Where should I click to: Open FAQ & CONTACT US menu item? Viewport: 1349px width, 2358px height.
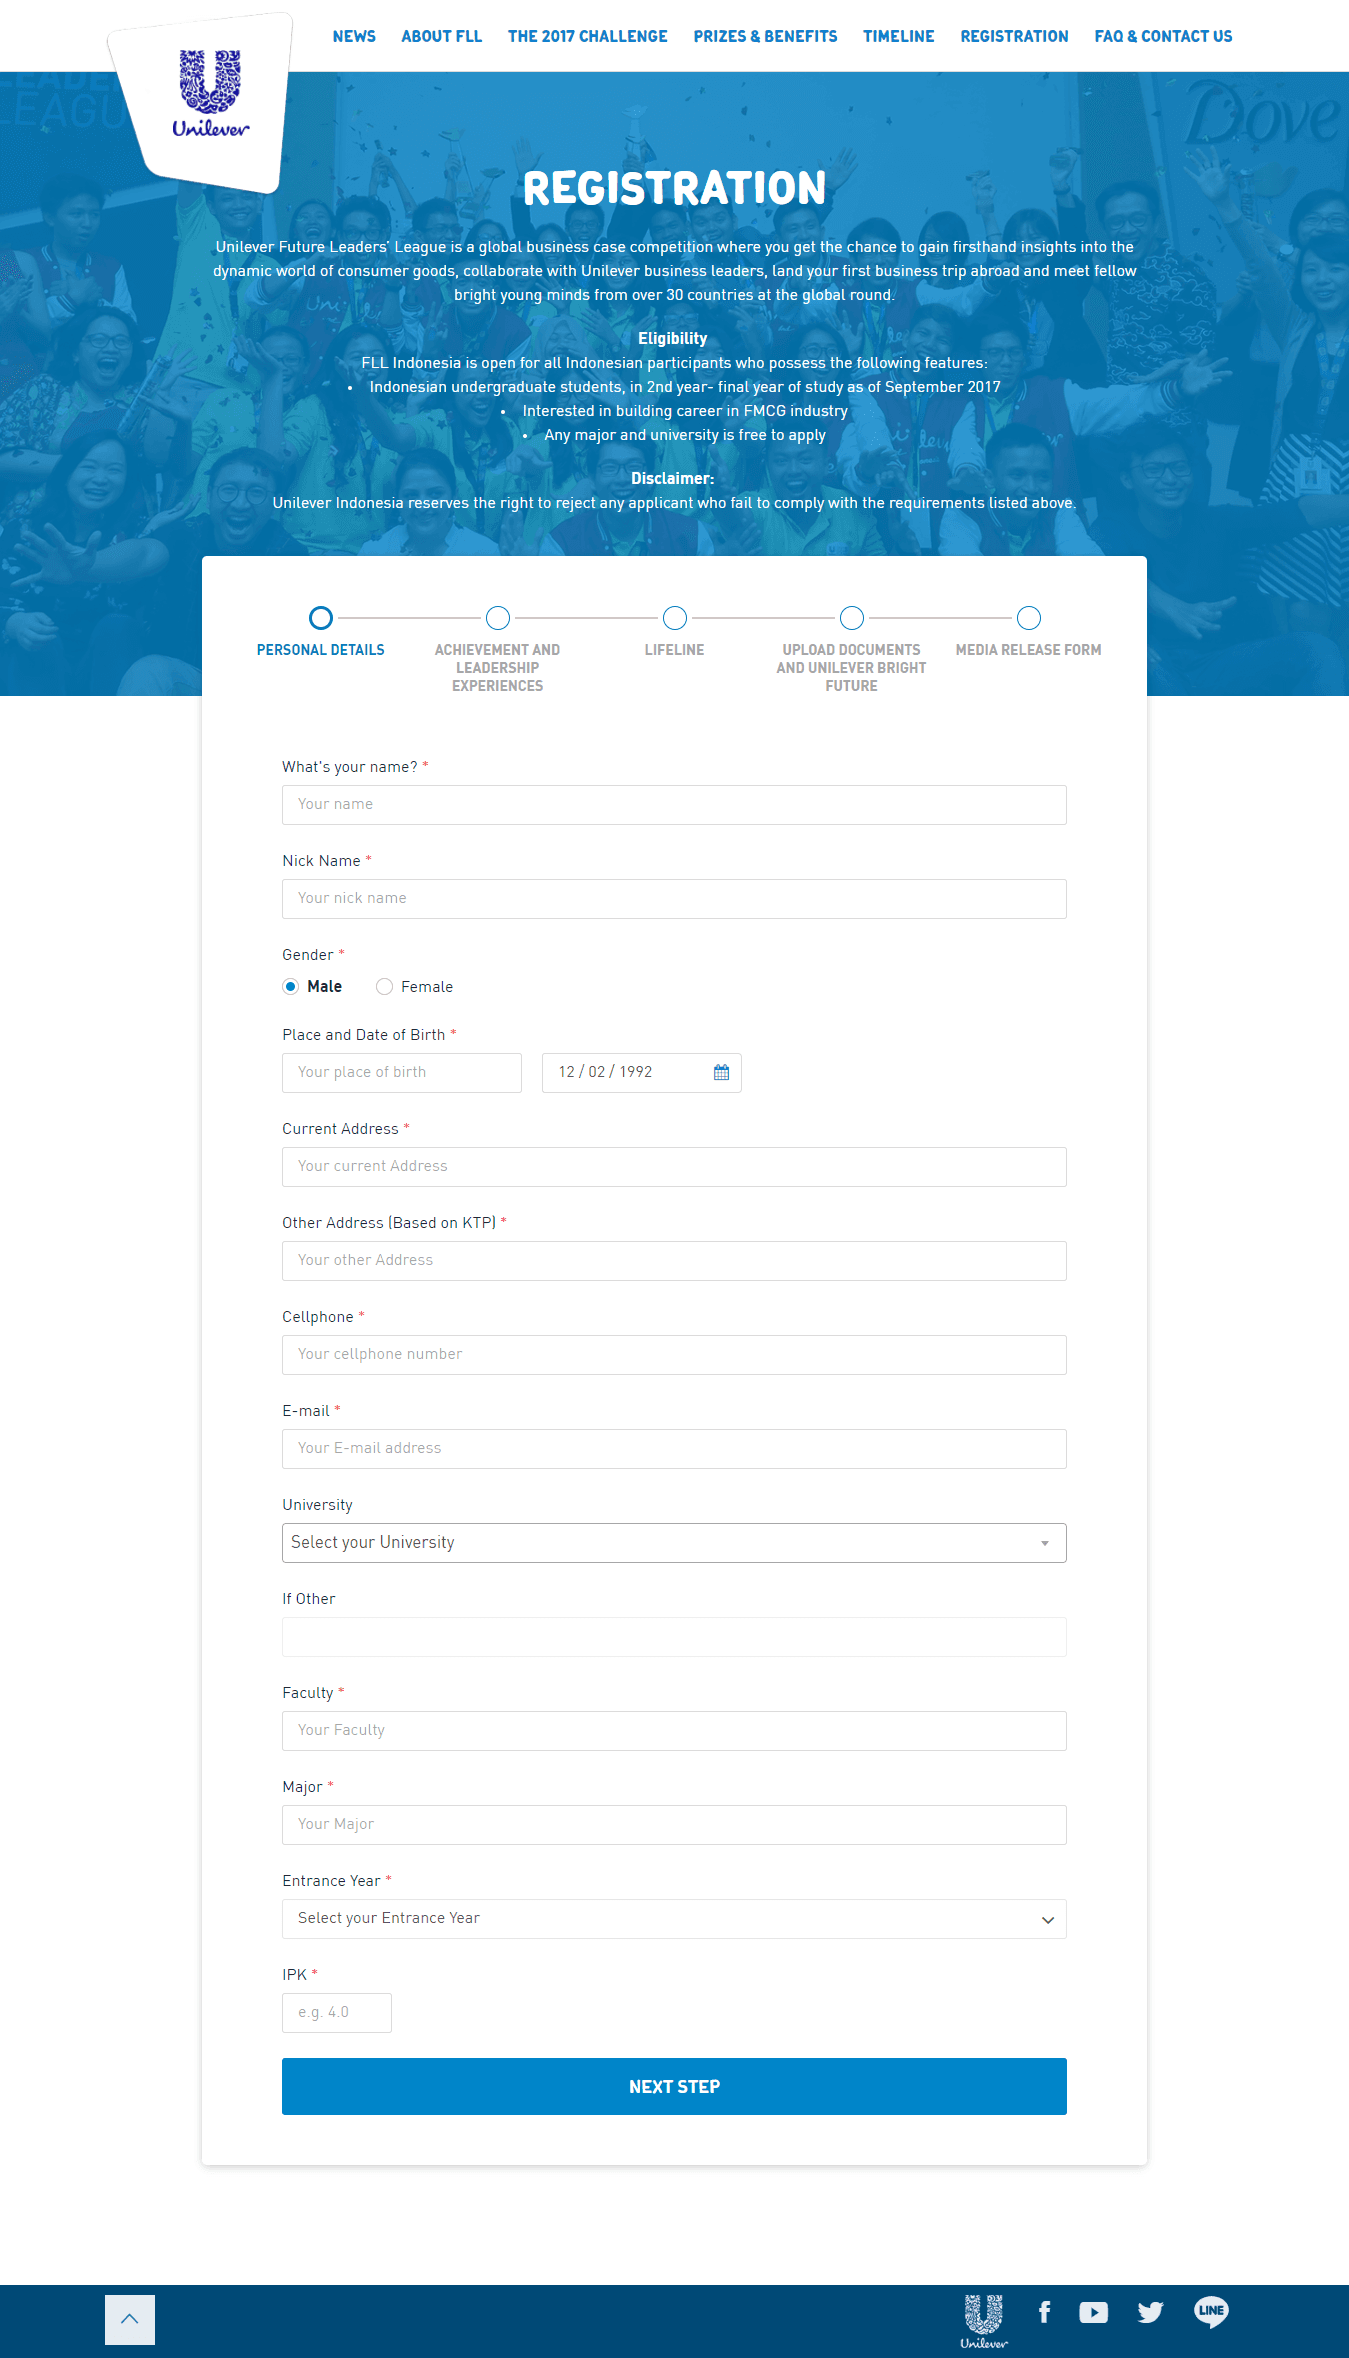(x=1163, y=36)
